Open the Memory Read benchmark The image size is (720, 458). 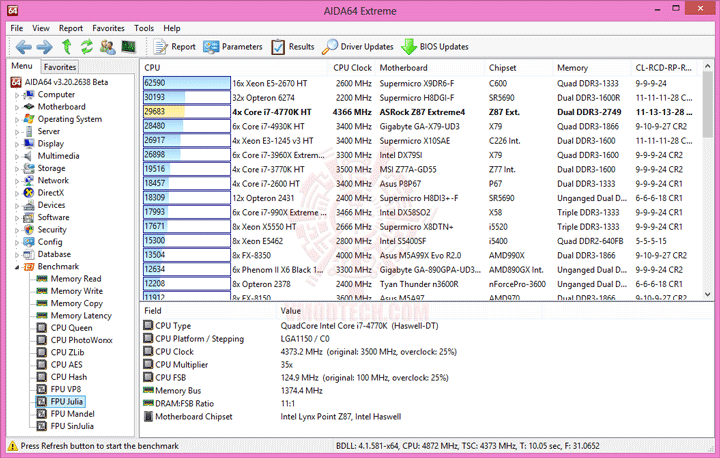coord(69,279)
